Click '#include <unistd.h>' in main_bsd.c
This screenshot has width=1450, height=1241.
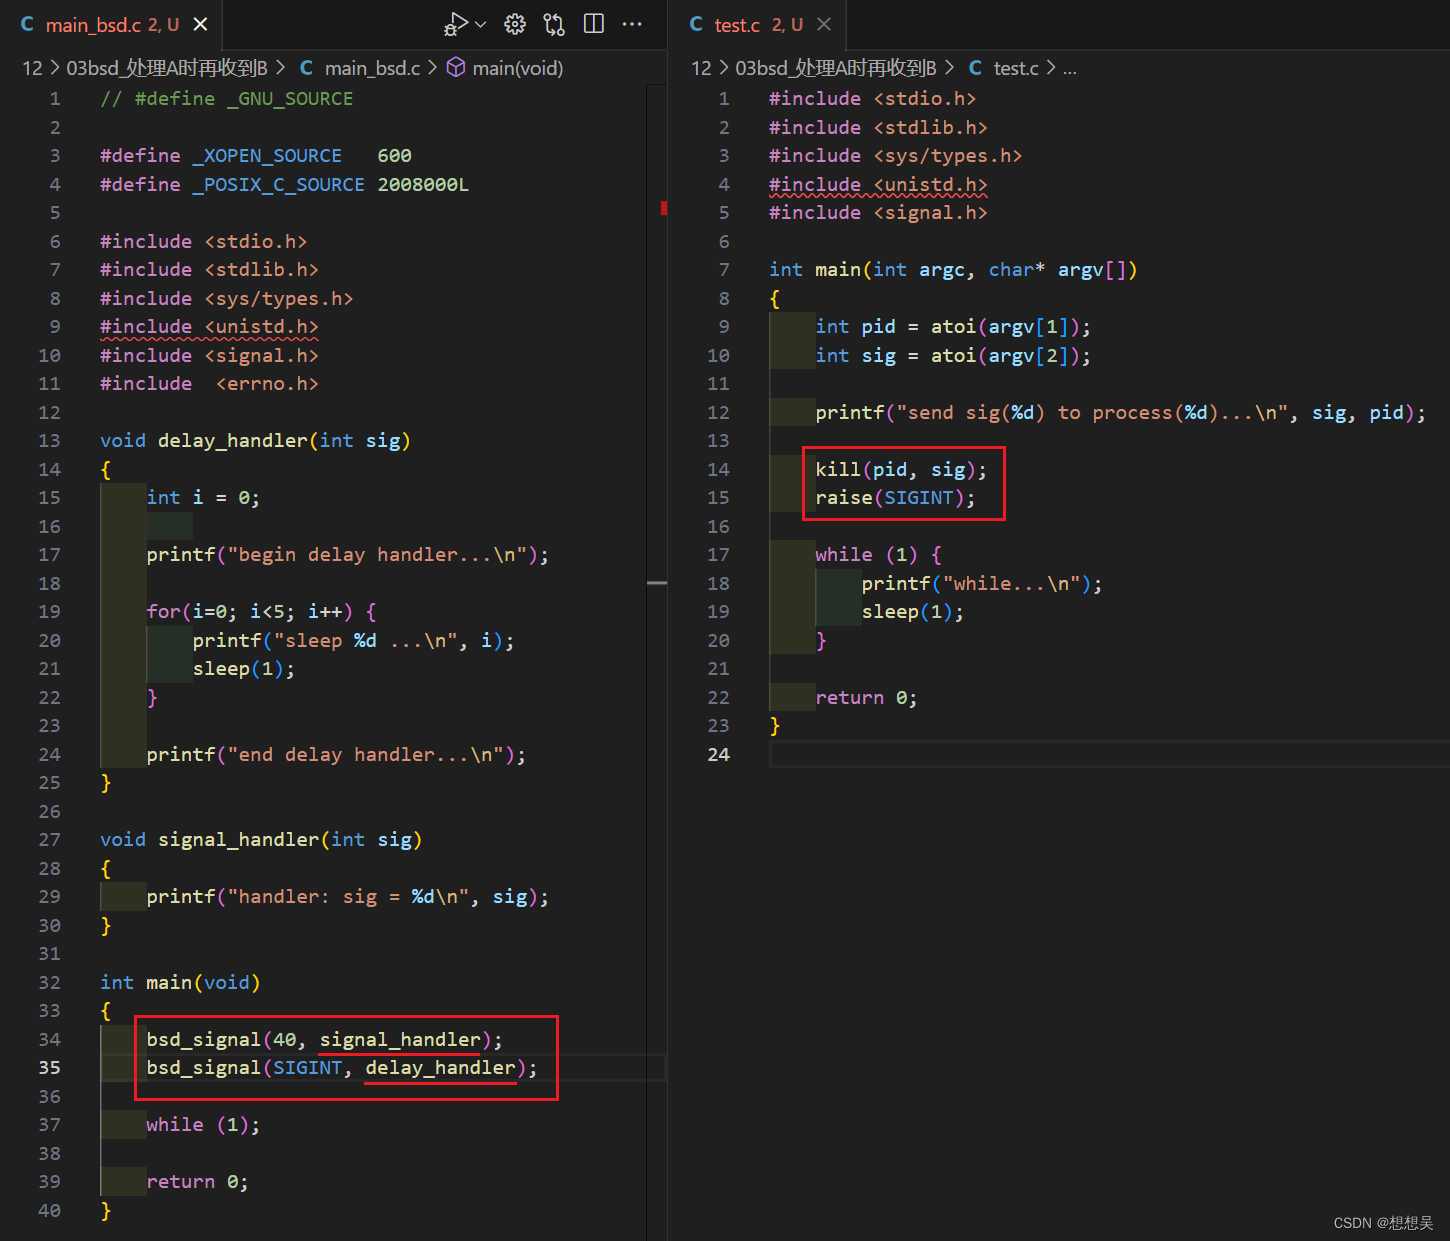pos(209,327)
